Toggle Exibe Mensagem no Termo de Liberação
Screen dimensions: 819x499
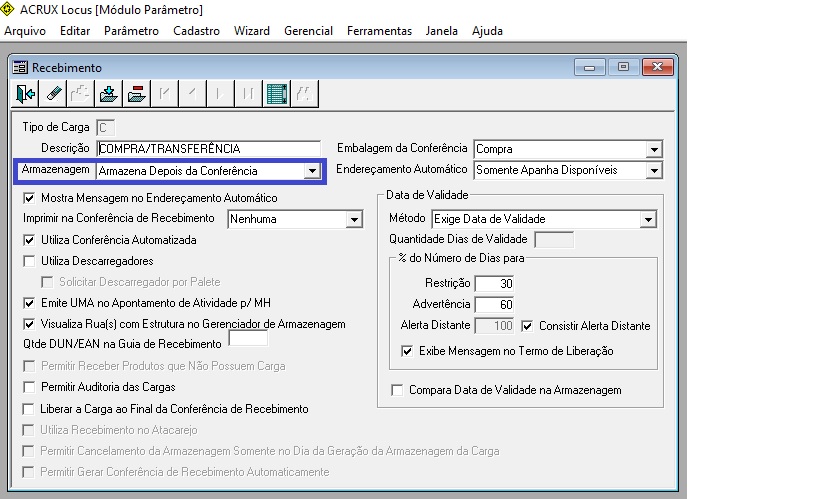click(x=407, y=351)
